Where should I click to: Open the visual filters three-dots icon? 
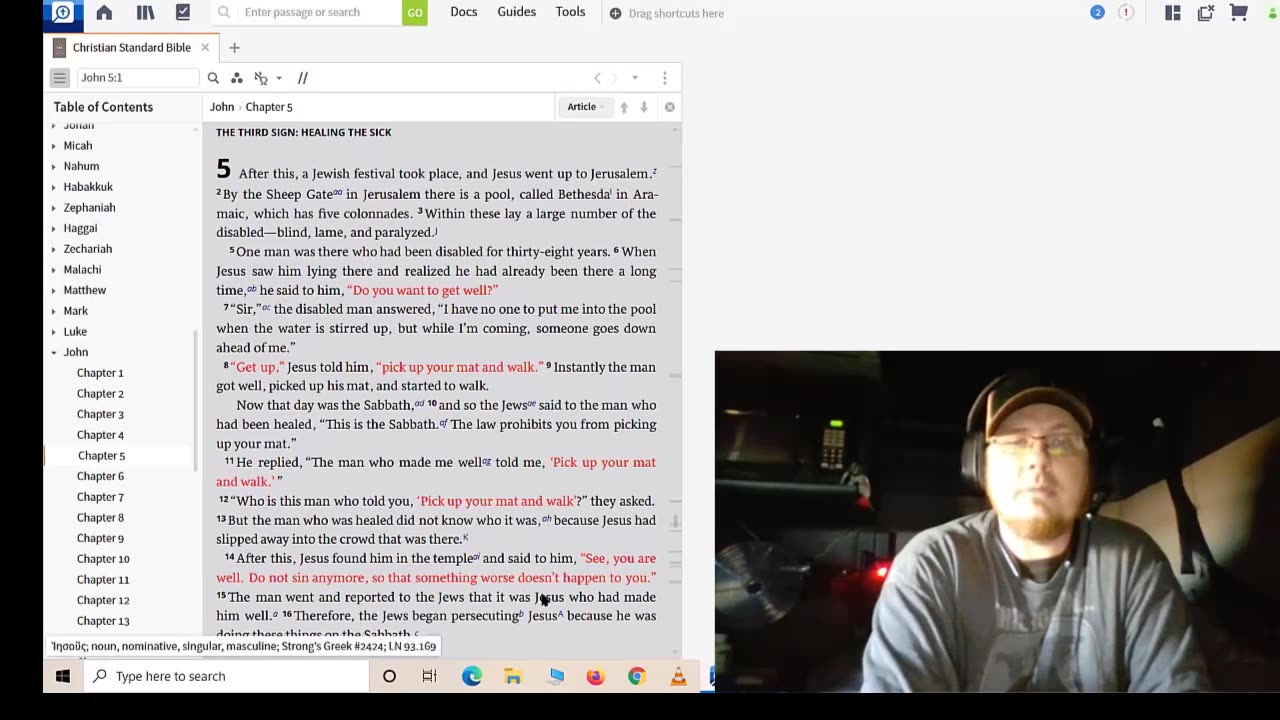[237, 78]
